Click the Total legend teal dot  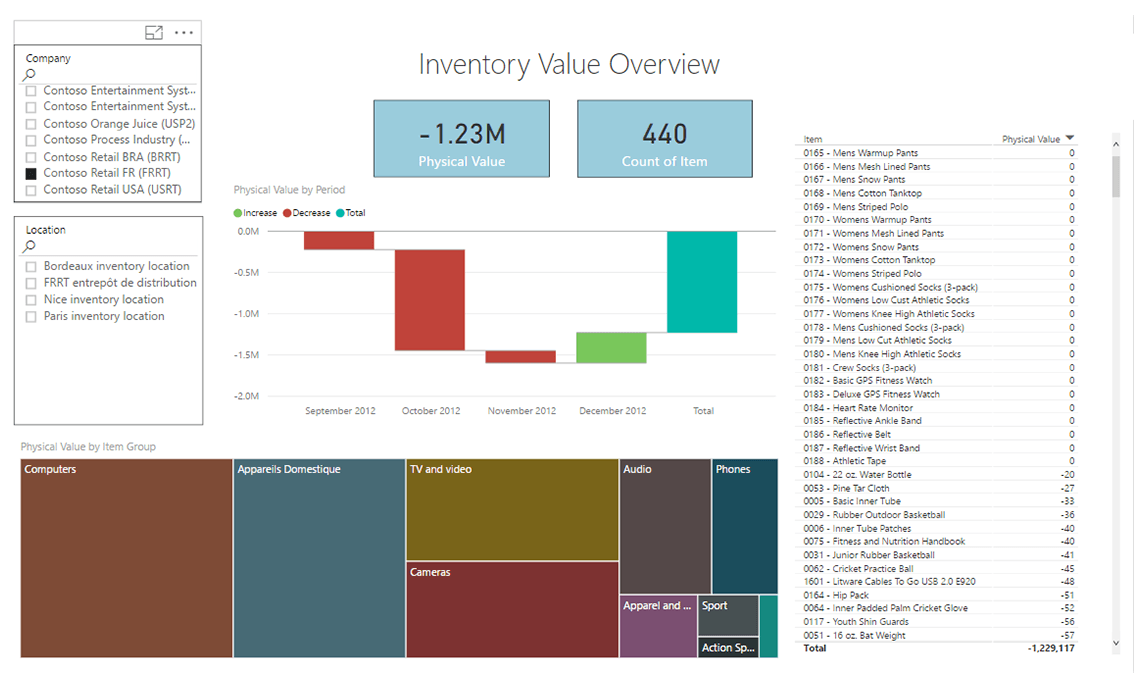(340, 213)
